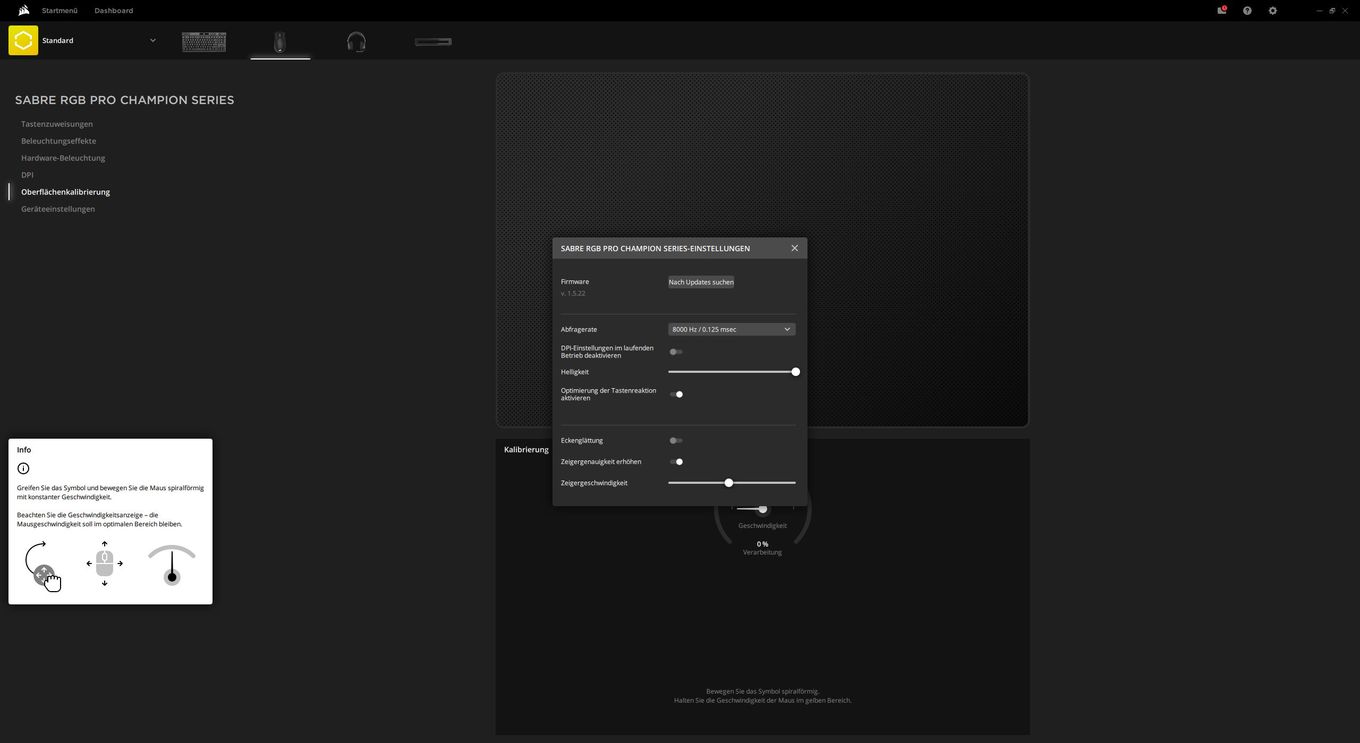Viewport: 1360px width, 743px height.
Task: Select the mouse device icon
Action: tap(280, 41)
